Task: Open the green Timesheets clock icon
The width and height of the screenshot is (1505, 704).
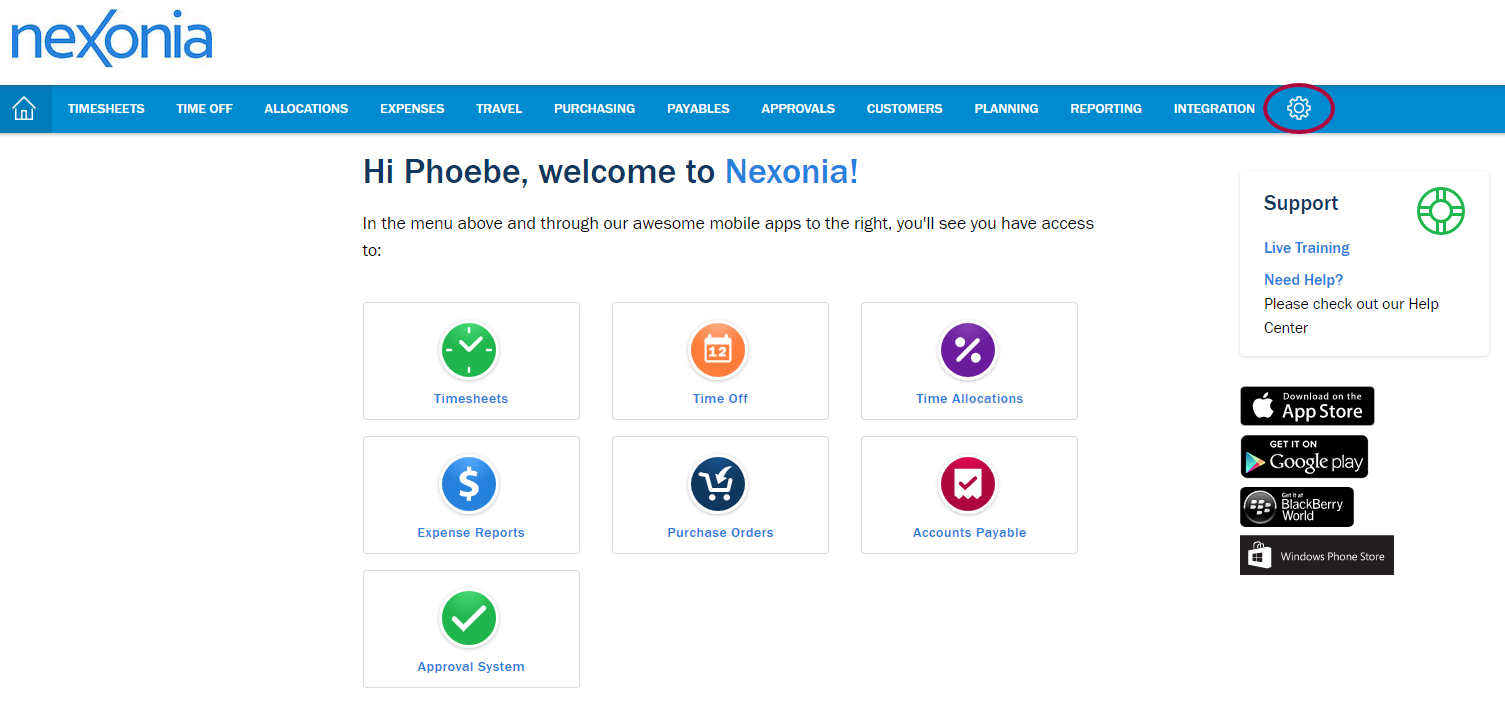Action: tap(469, 350)
